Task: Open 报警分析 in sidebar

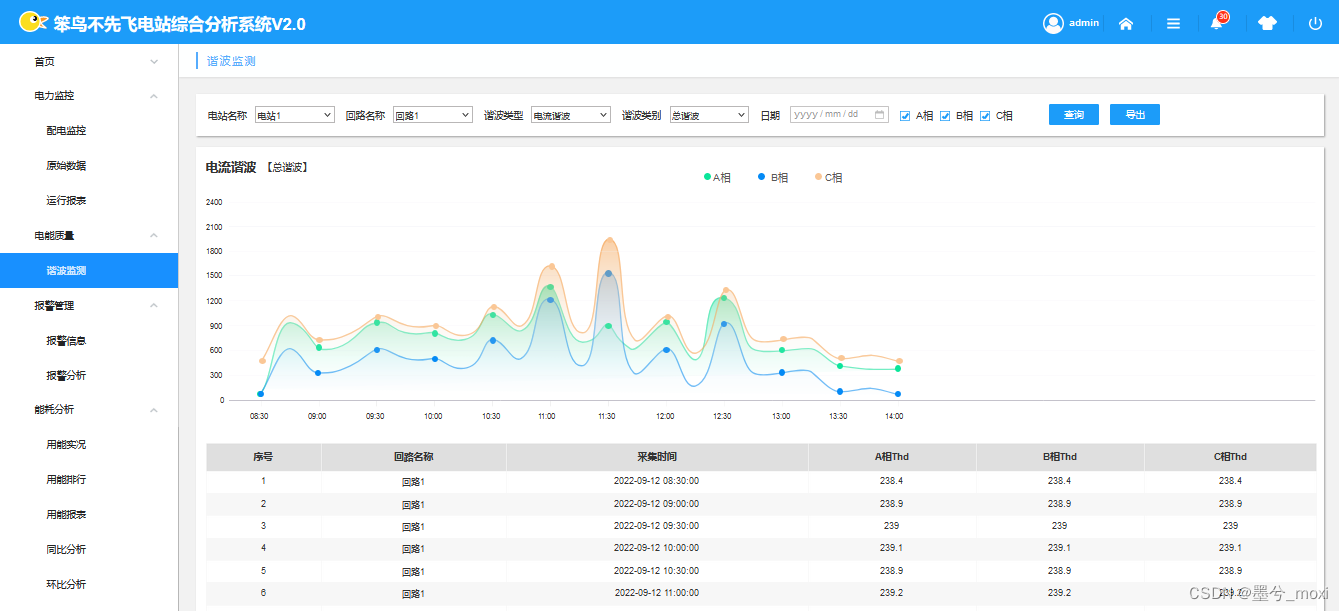Action: pos(66,376)
